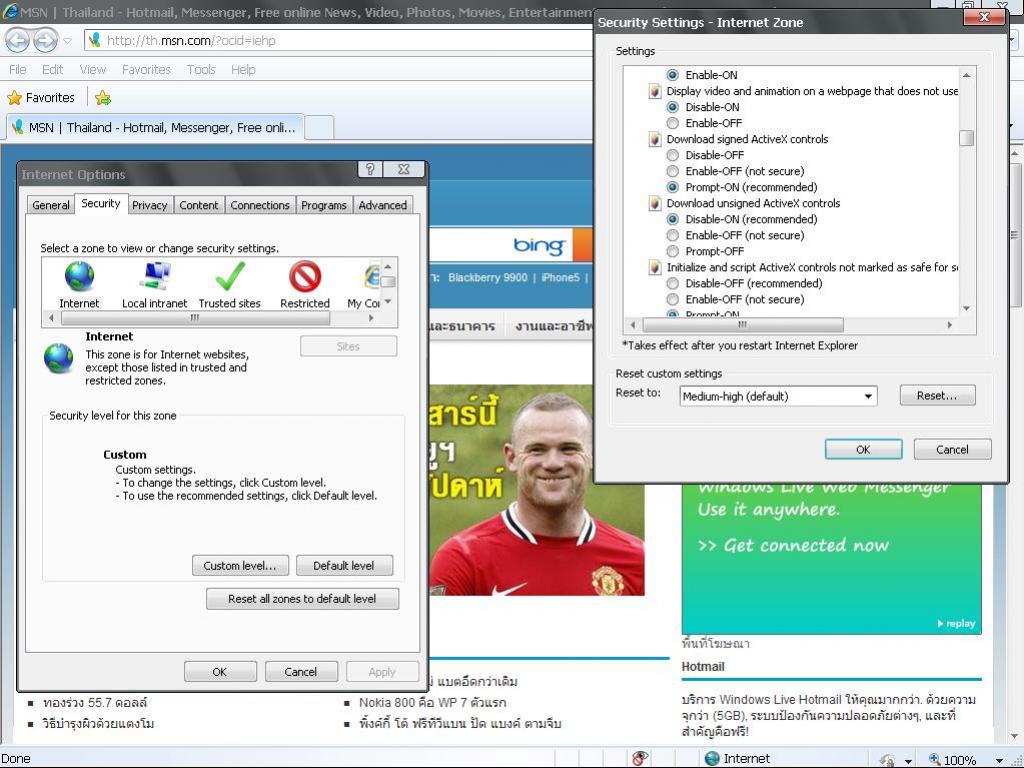Click Cancel in the Internet Options dialog
Image resolution: width=1024 pixels, height=768 pixels.
coord(300,671)
